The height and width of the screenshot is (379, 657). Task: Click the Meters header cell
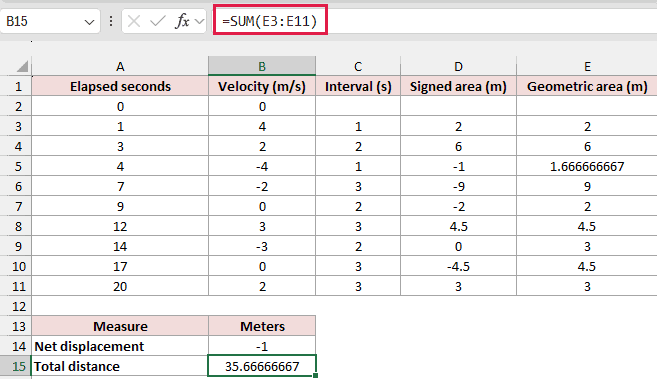262,326
